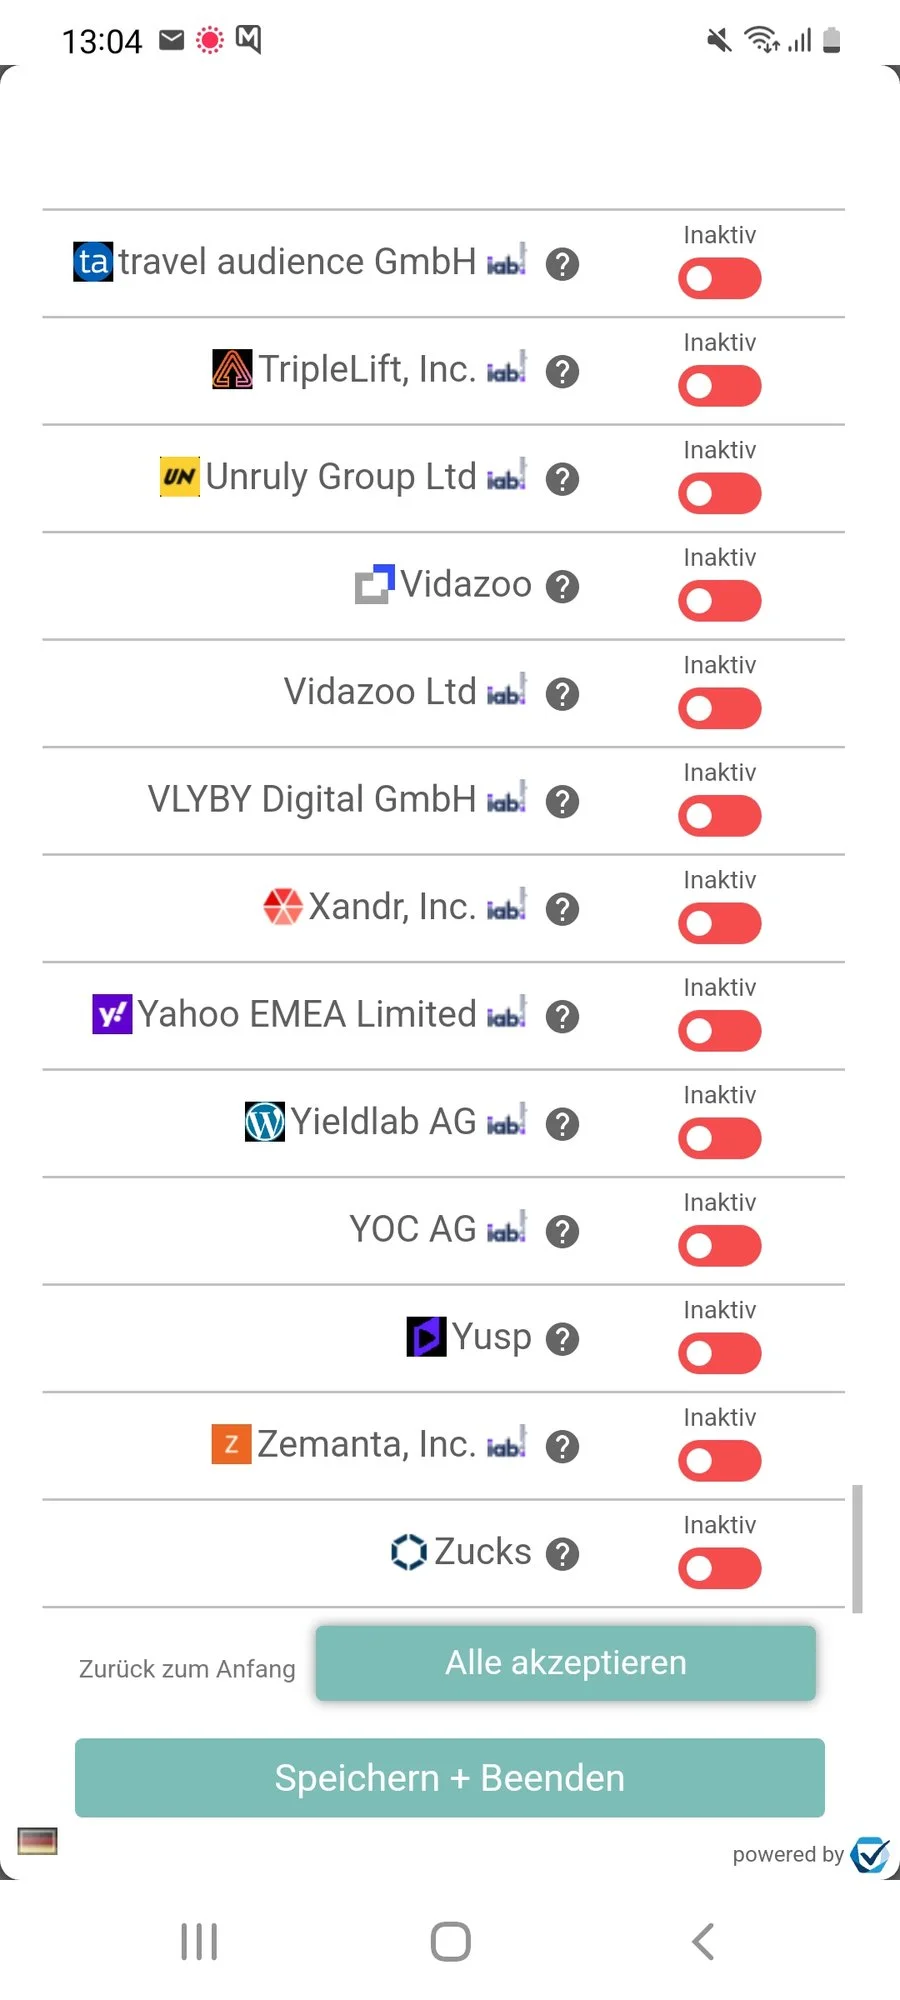Viewport: 900px width, 2000px height.
Task: Tap the language flag icon
Action: 38,1840
